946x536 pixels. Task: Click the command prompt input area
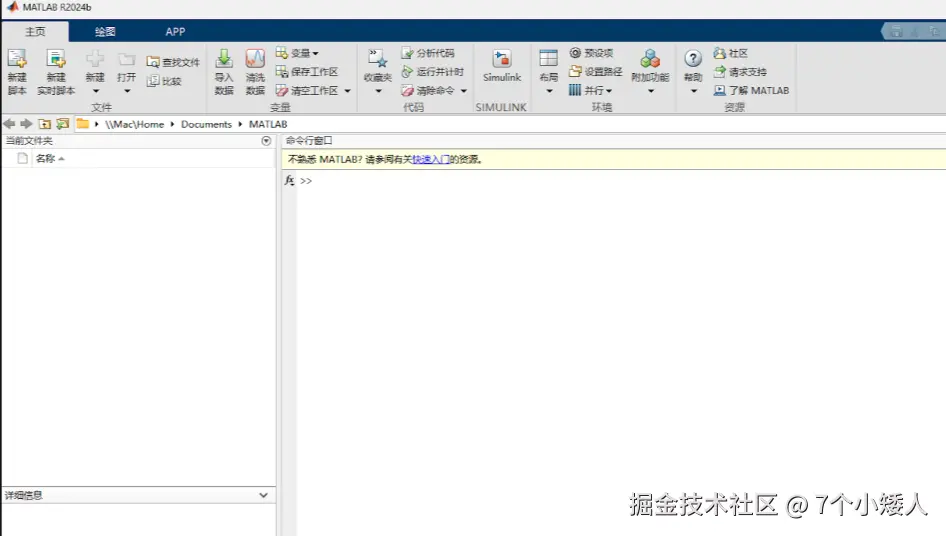[621, 180]
